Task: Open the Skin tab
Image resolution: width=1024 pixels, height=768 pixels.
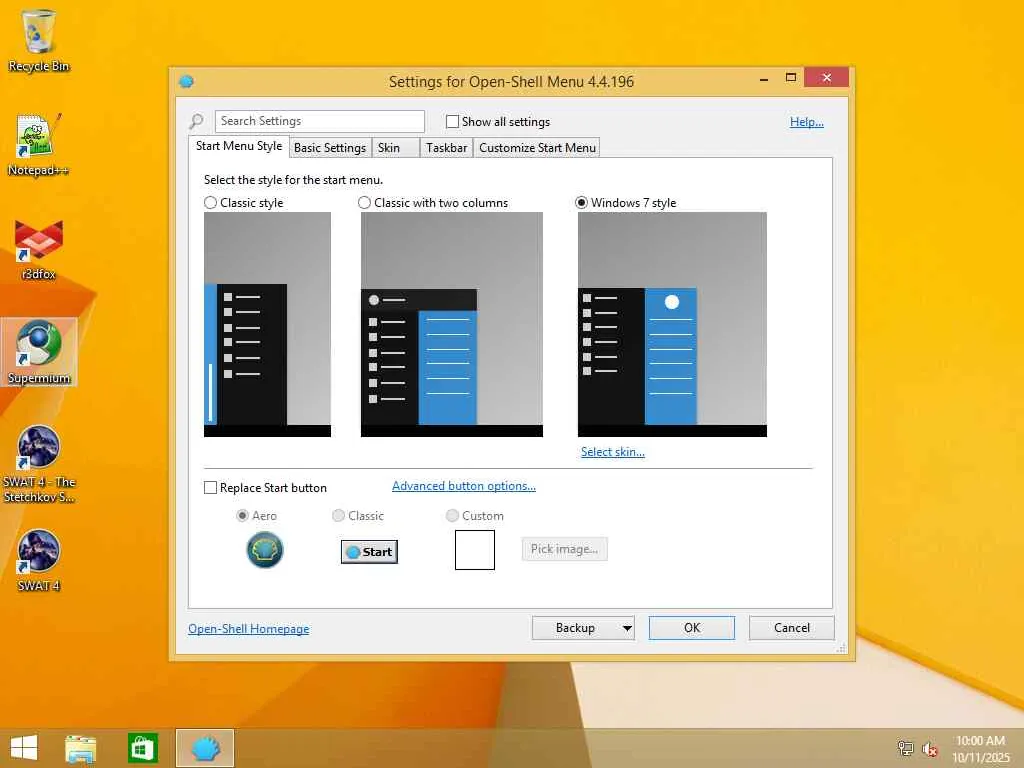Action: [396, 148]
